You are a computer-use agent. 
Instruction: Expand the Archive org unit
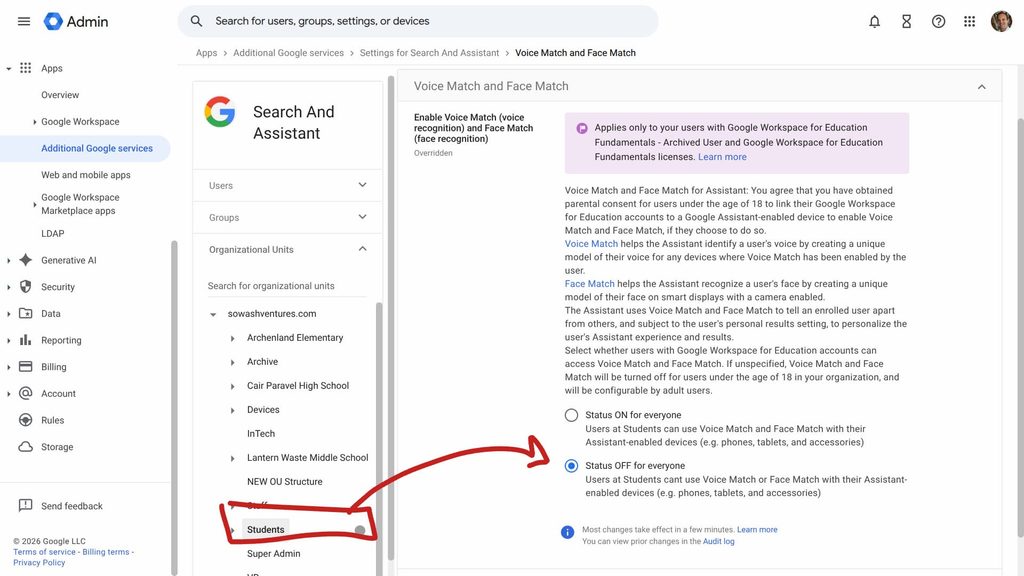pyautogui.click(x=232, y=362)
